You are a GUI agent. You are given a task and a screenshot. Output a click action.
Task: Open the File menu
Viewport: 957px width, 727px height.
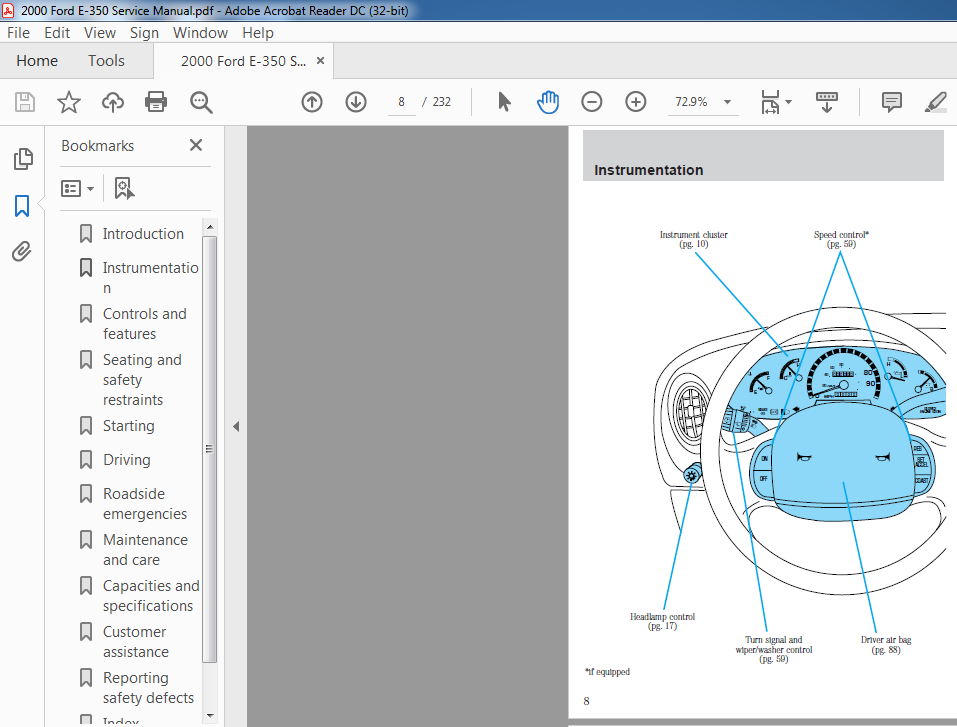[18, 33]
